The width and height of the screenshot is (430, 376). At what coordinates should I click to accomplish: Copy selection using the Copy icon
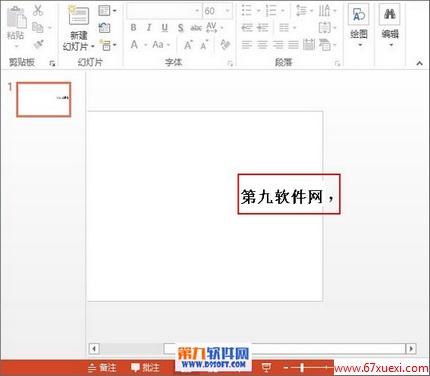(38, 27)
